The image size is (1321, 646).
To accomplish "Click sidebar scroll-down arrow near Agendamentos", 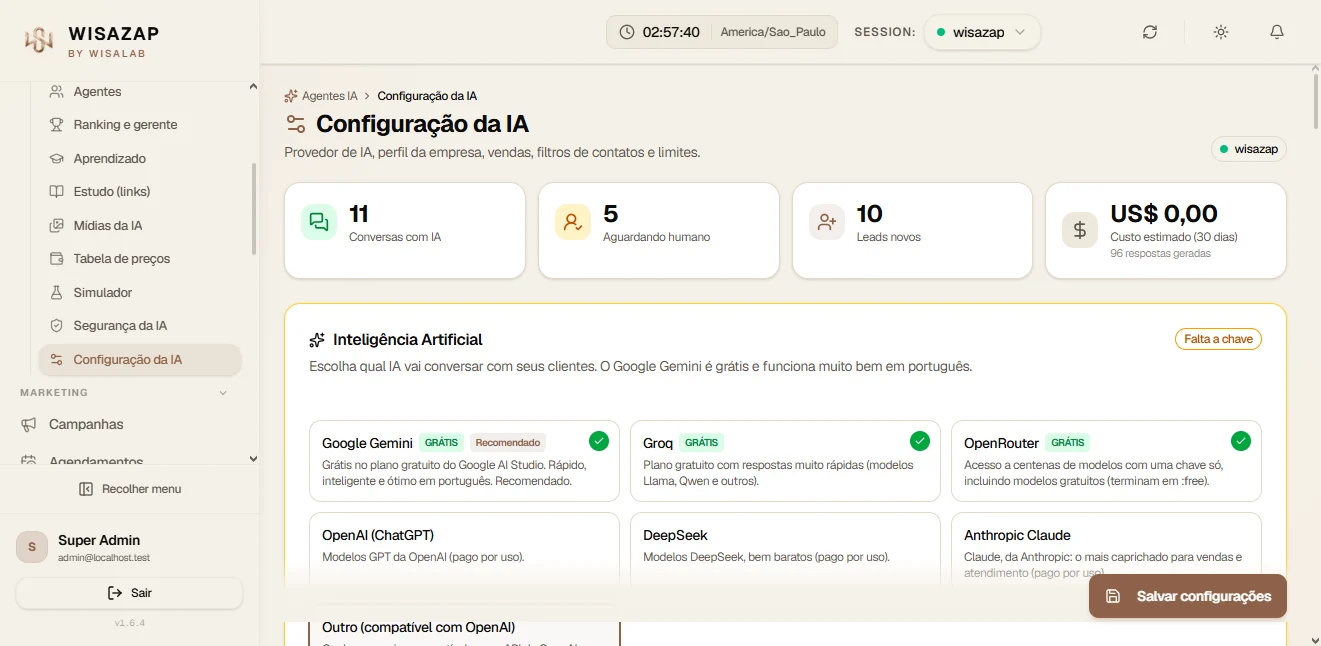I will click(253, 459).
